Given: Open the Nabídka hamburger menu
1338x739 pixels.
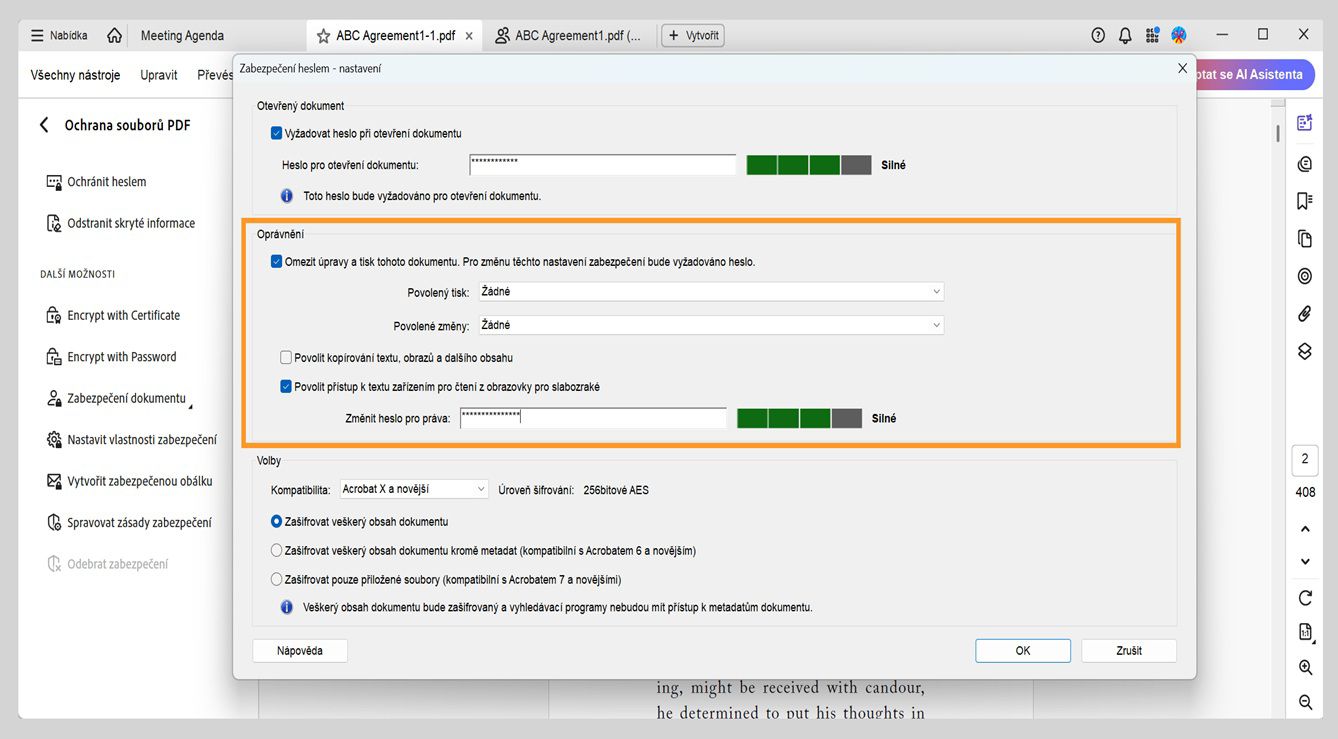Looking at the screenshot, I should 59,36.
